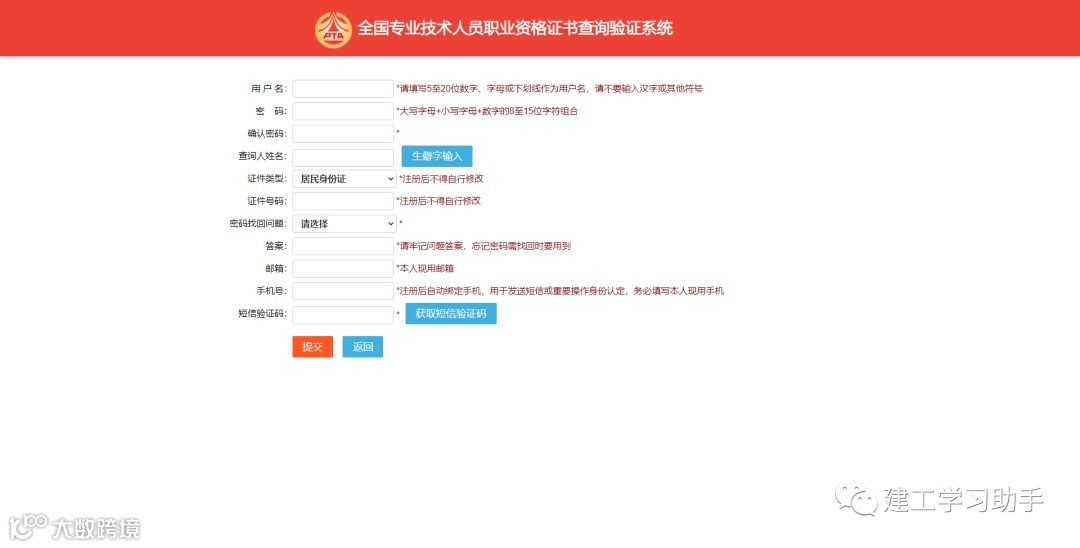Screen dimensions: 1080x548
Task: Click the phone hint 注册后自动绑定手机
Action: 560,291
